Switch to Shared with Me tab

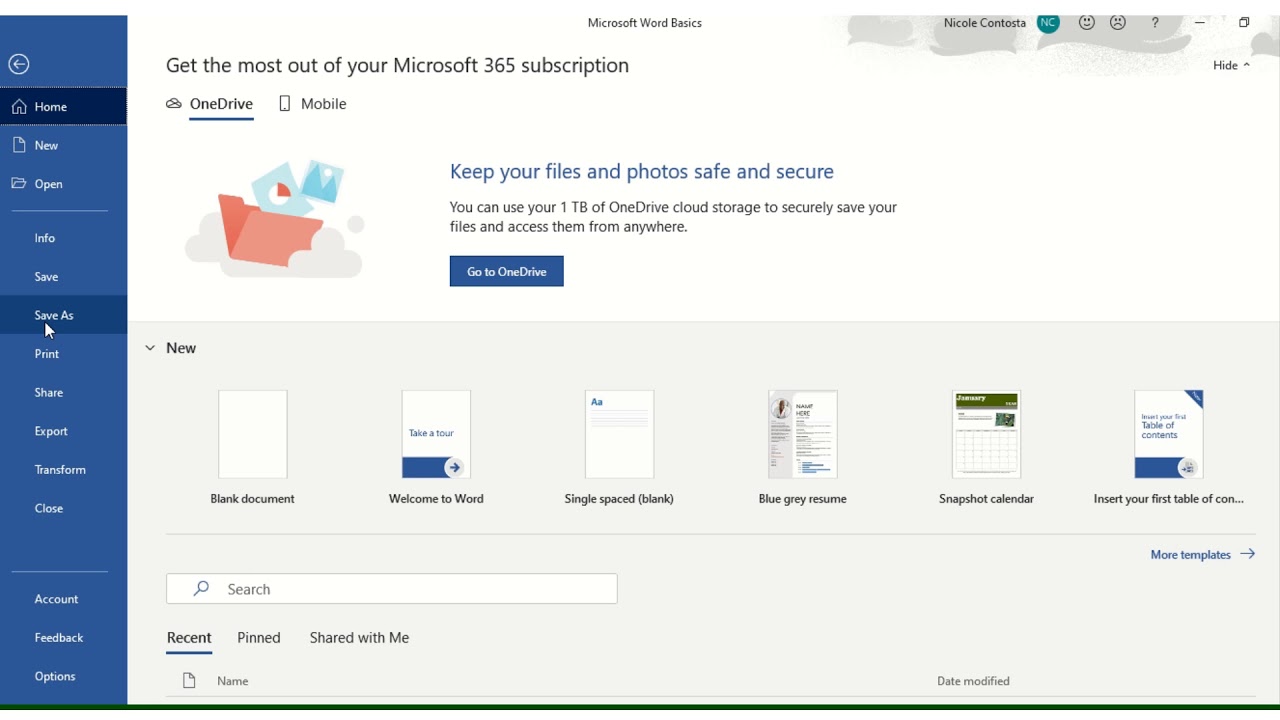[x=359, y=638]
